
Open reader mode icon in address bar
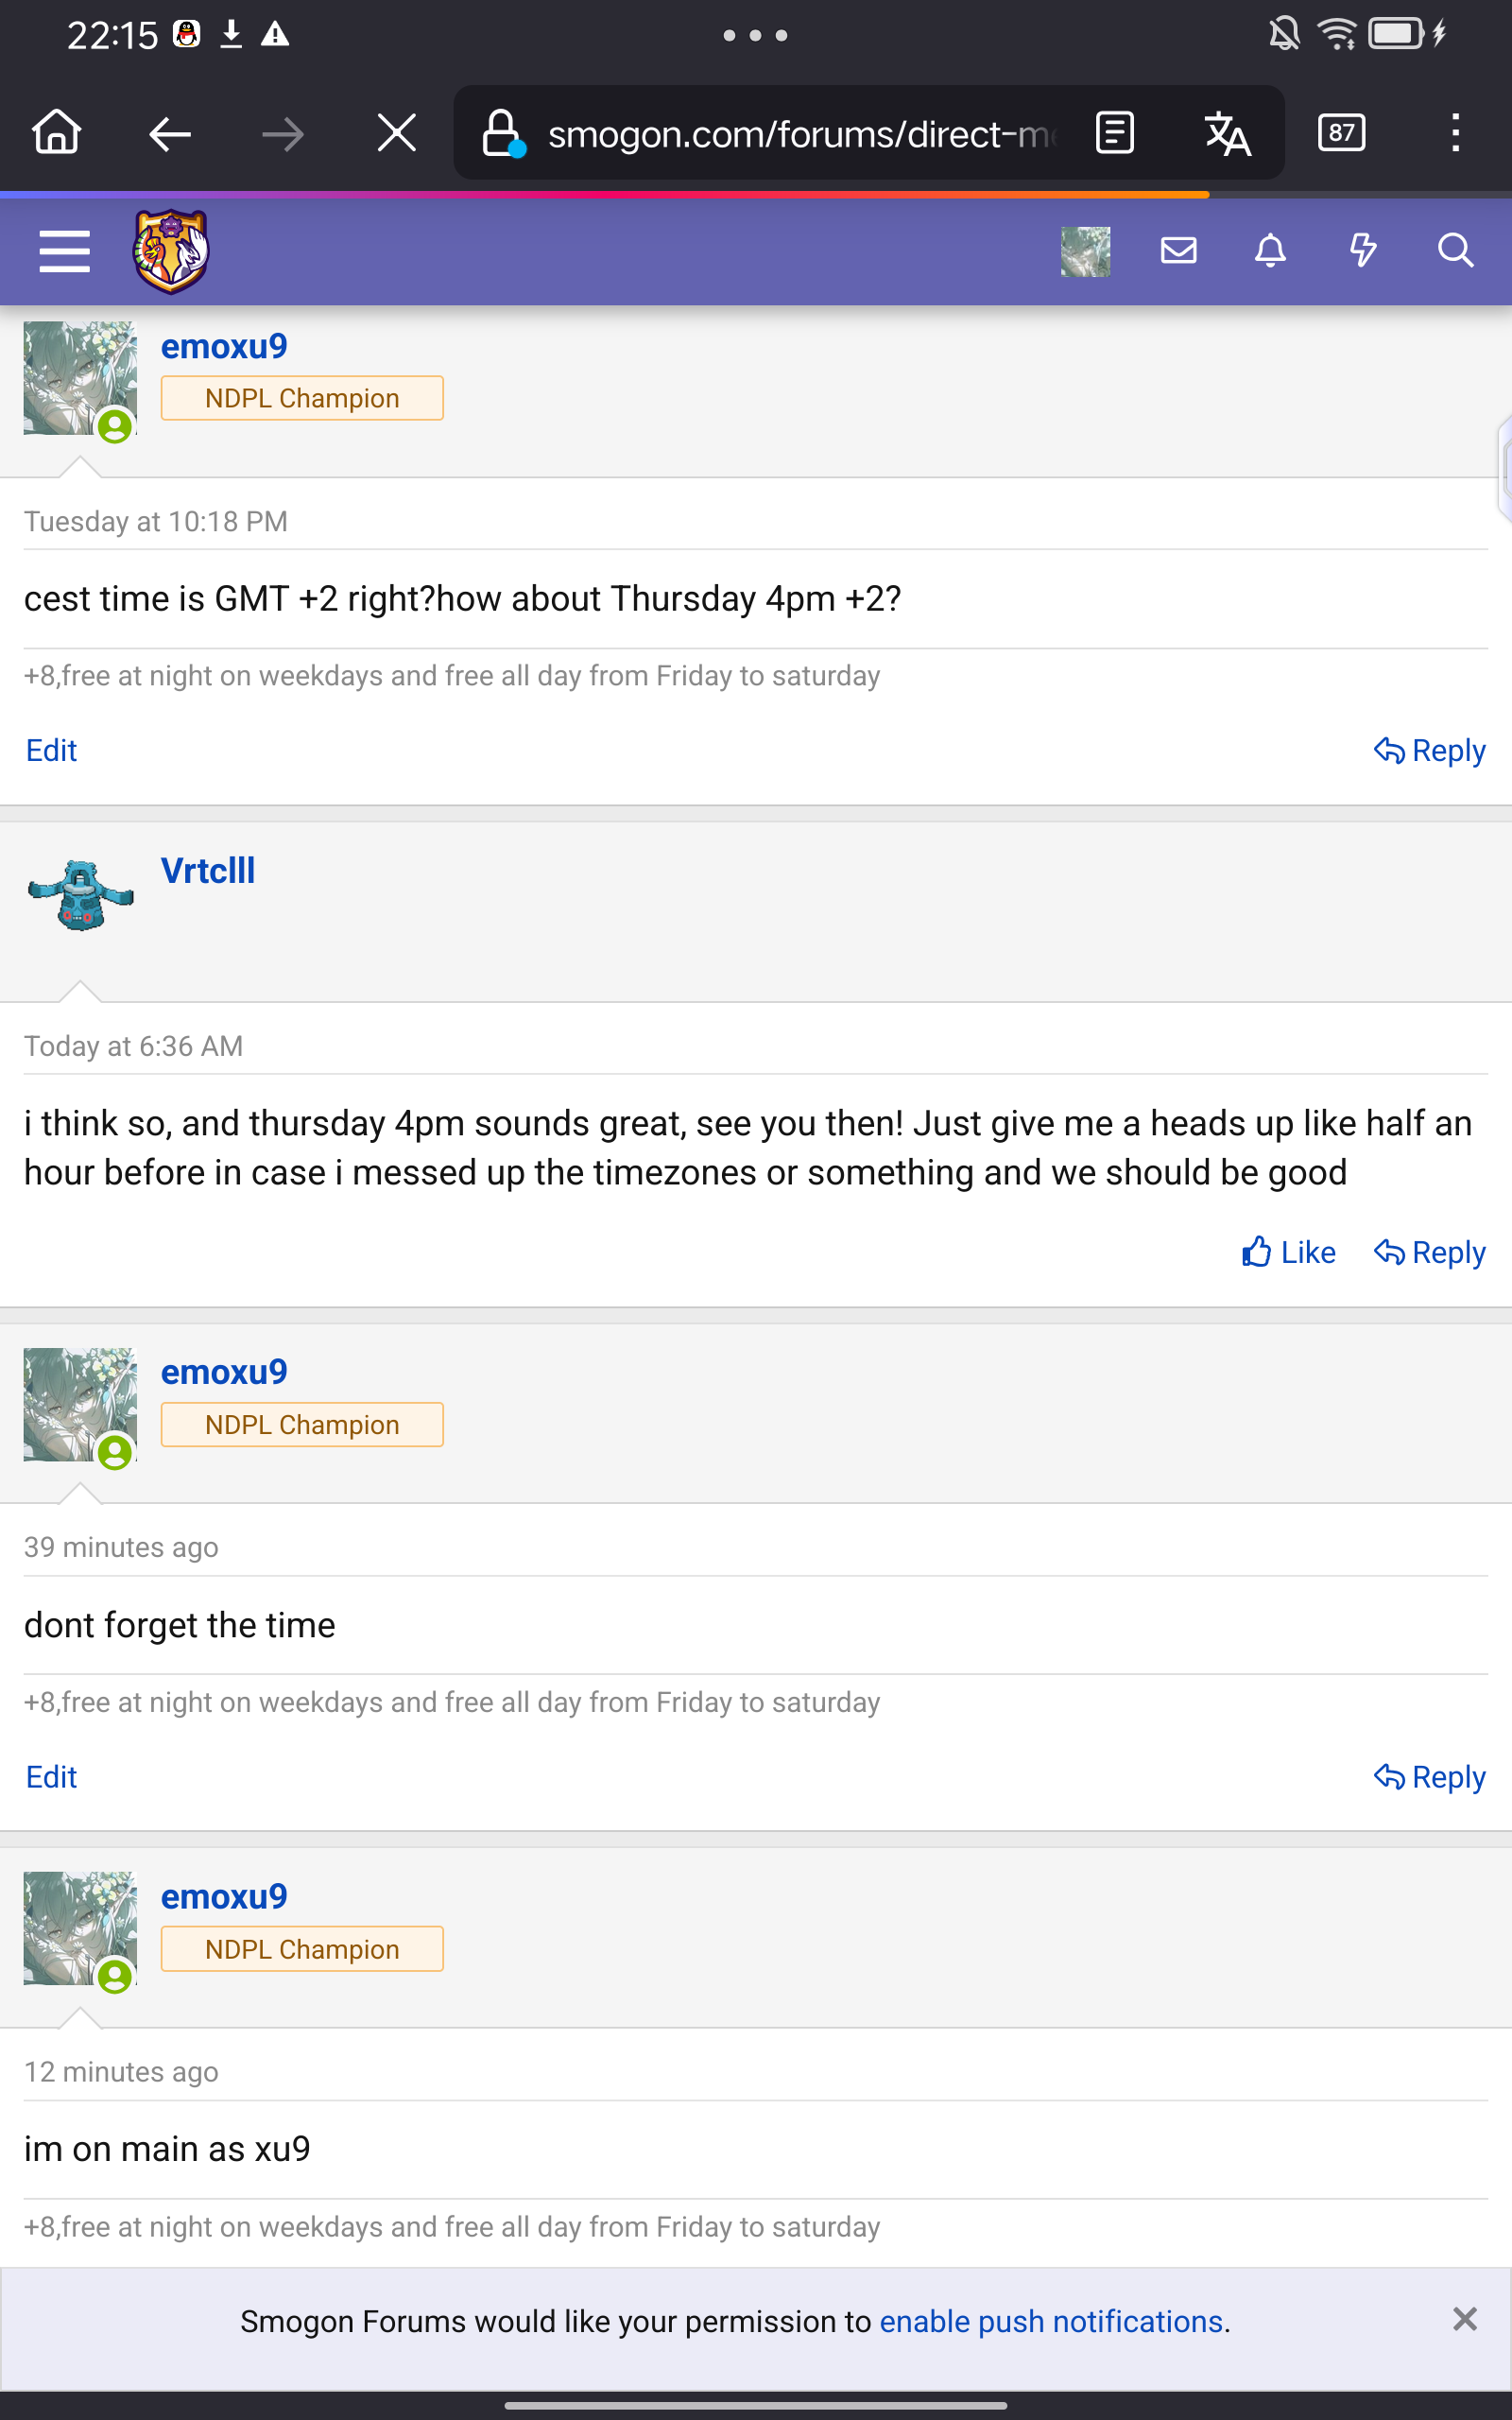pos(1115,132)
